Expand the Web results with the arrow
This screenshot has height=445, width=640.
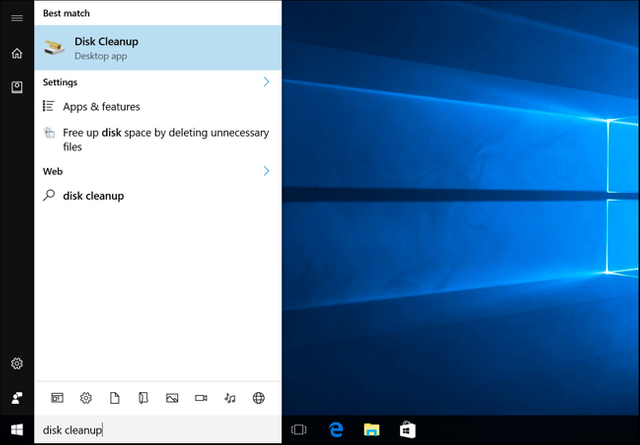266,171
